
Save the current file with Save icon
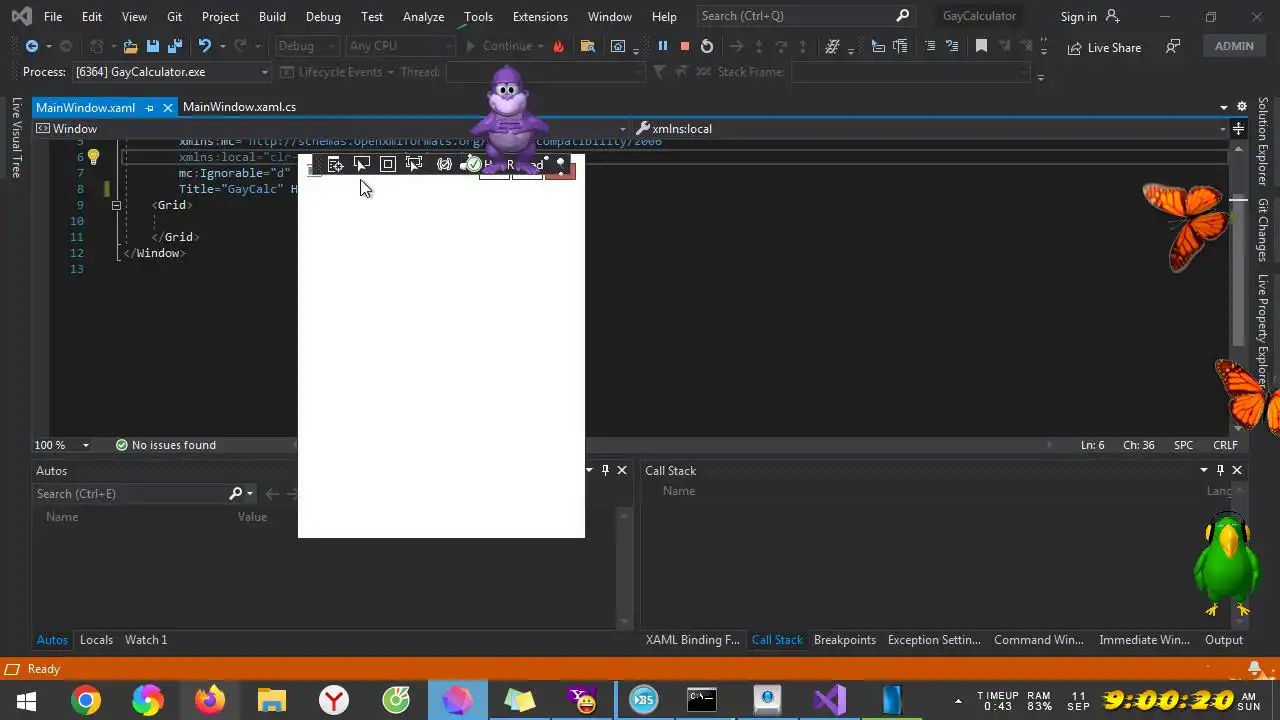(x=152, y=46)
